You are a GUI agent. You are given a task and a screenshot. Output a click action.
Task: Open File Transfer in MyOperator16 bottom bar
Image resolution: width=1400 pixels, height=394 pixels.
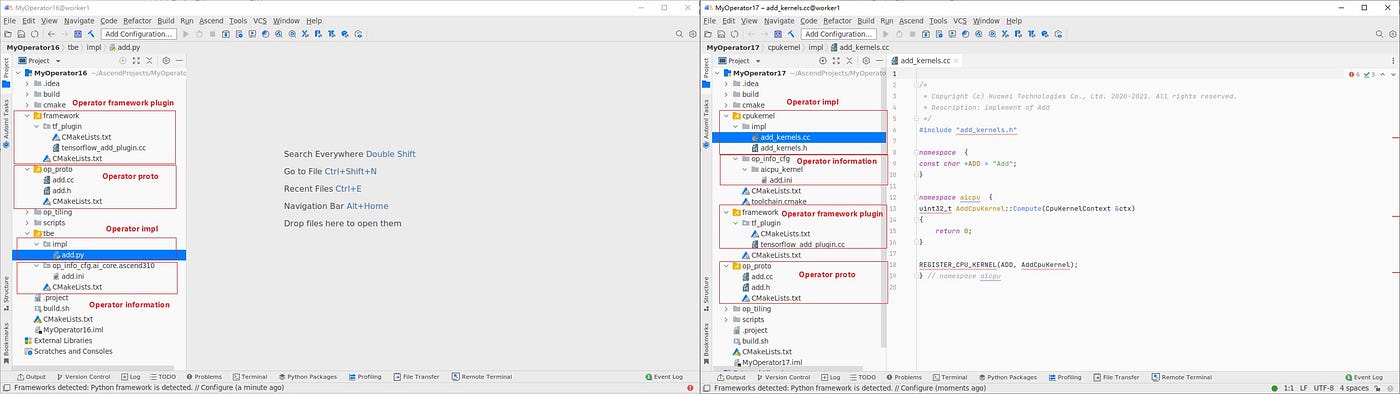[x=416, y=377]
